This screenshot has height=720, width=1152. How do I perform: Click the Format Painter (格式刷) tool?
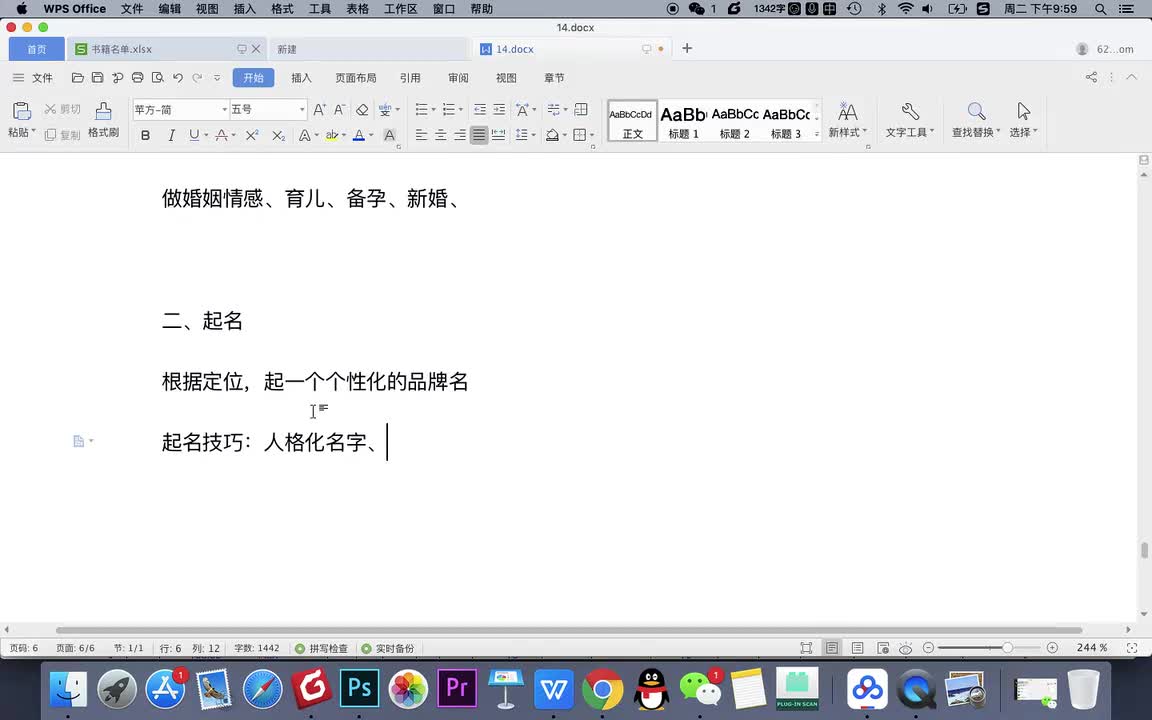[x=104, y=120]
